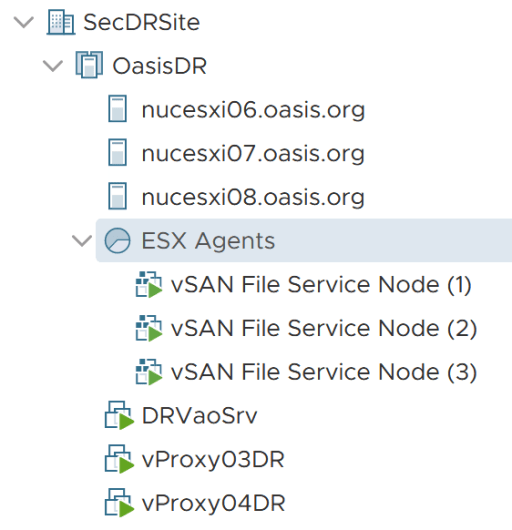Click the vProxy04DR powered-on VM icon
Screen dimensions: 512x530
(x=119, y=503)
